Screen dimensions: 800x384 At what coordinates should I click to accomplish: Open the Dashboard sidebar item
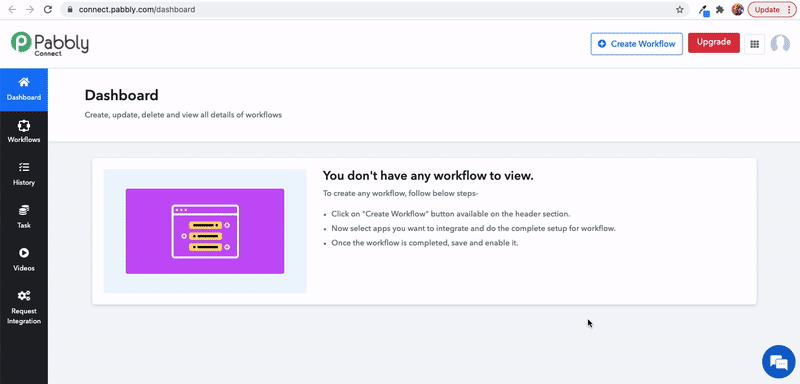(24, 90)
